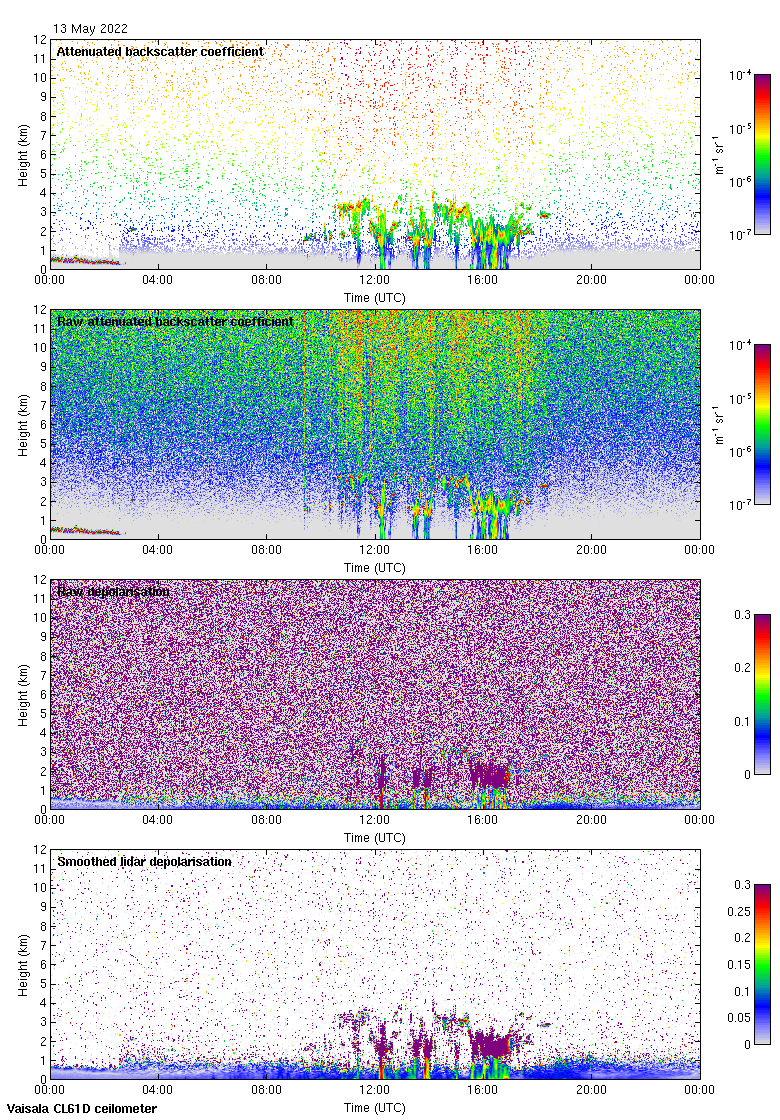Click "Time (UTC)" label under Raw attenuated backscatter plot
780x1120 pixels.
tap(374, 568)
